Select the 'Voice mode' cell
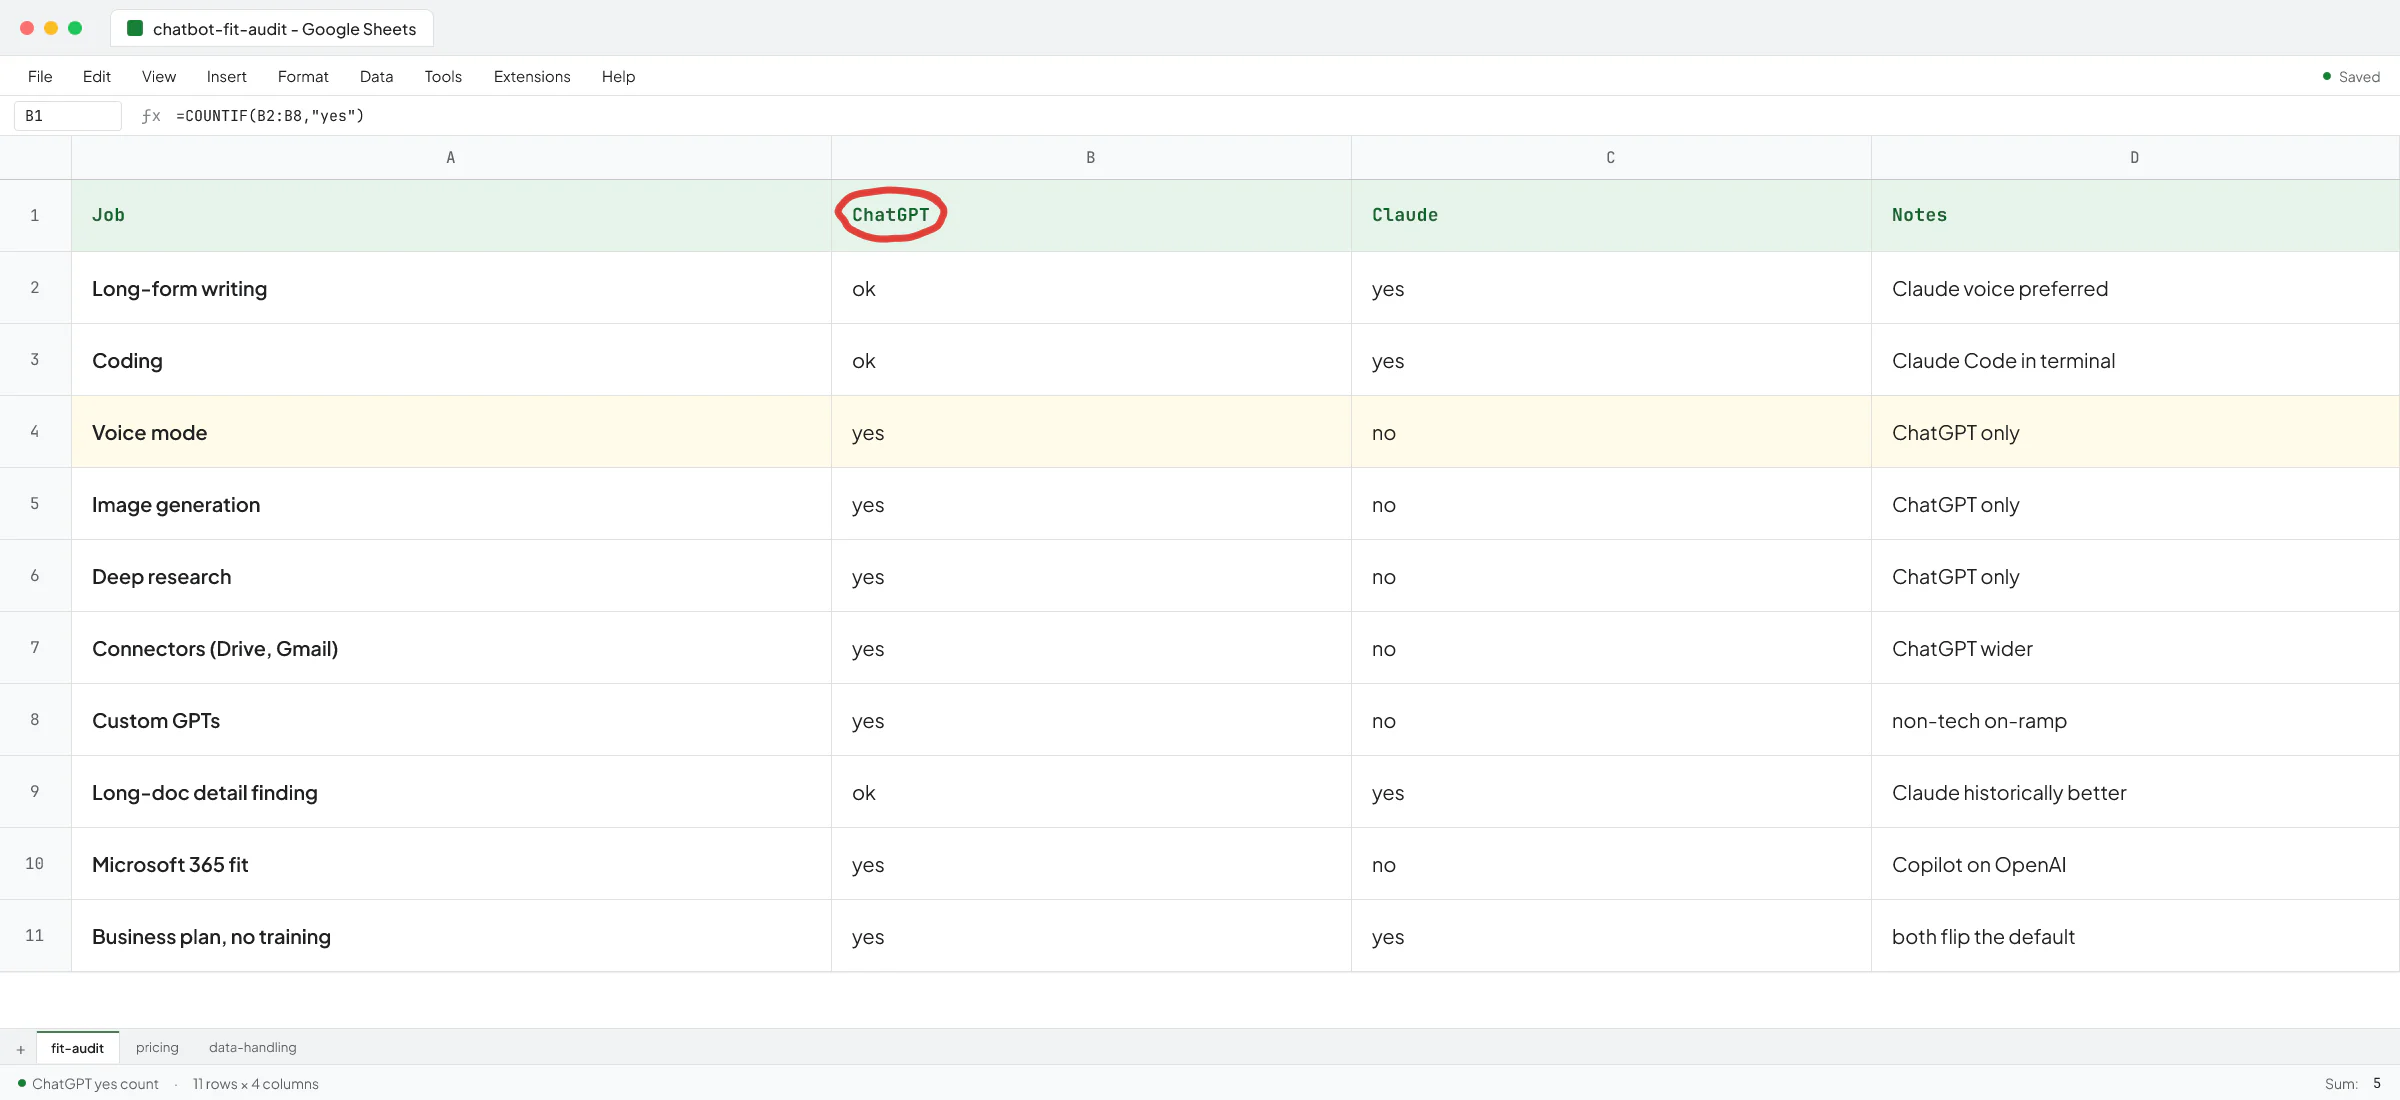 point(451,432)
